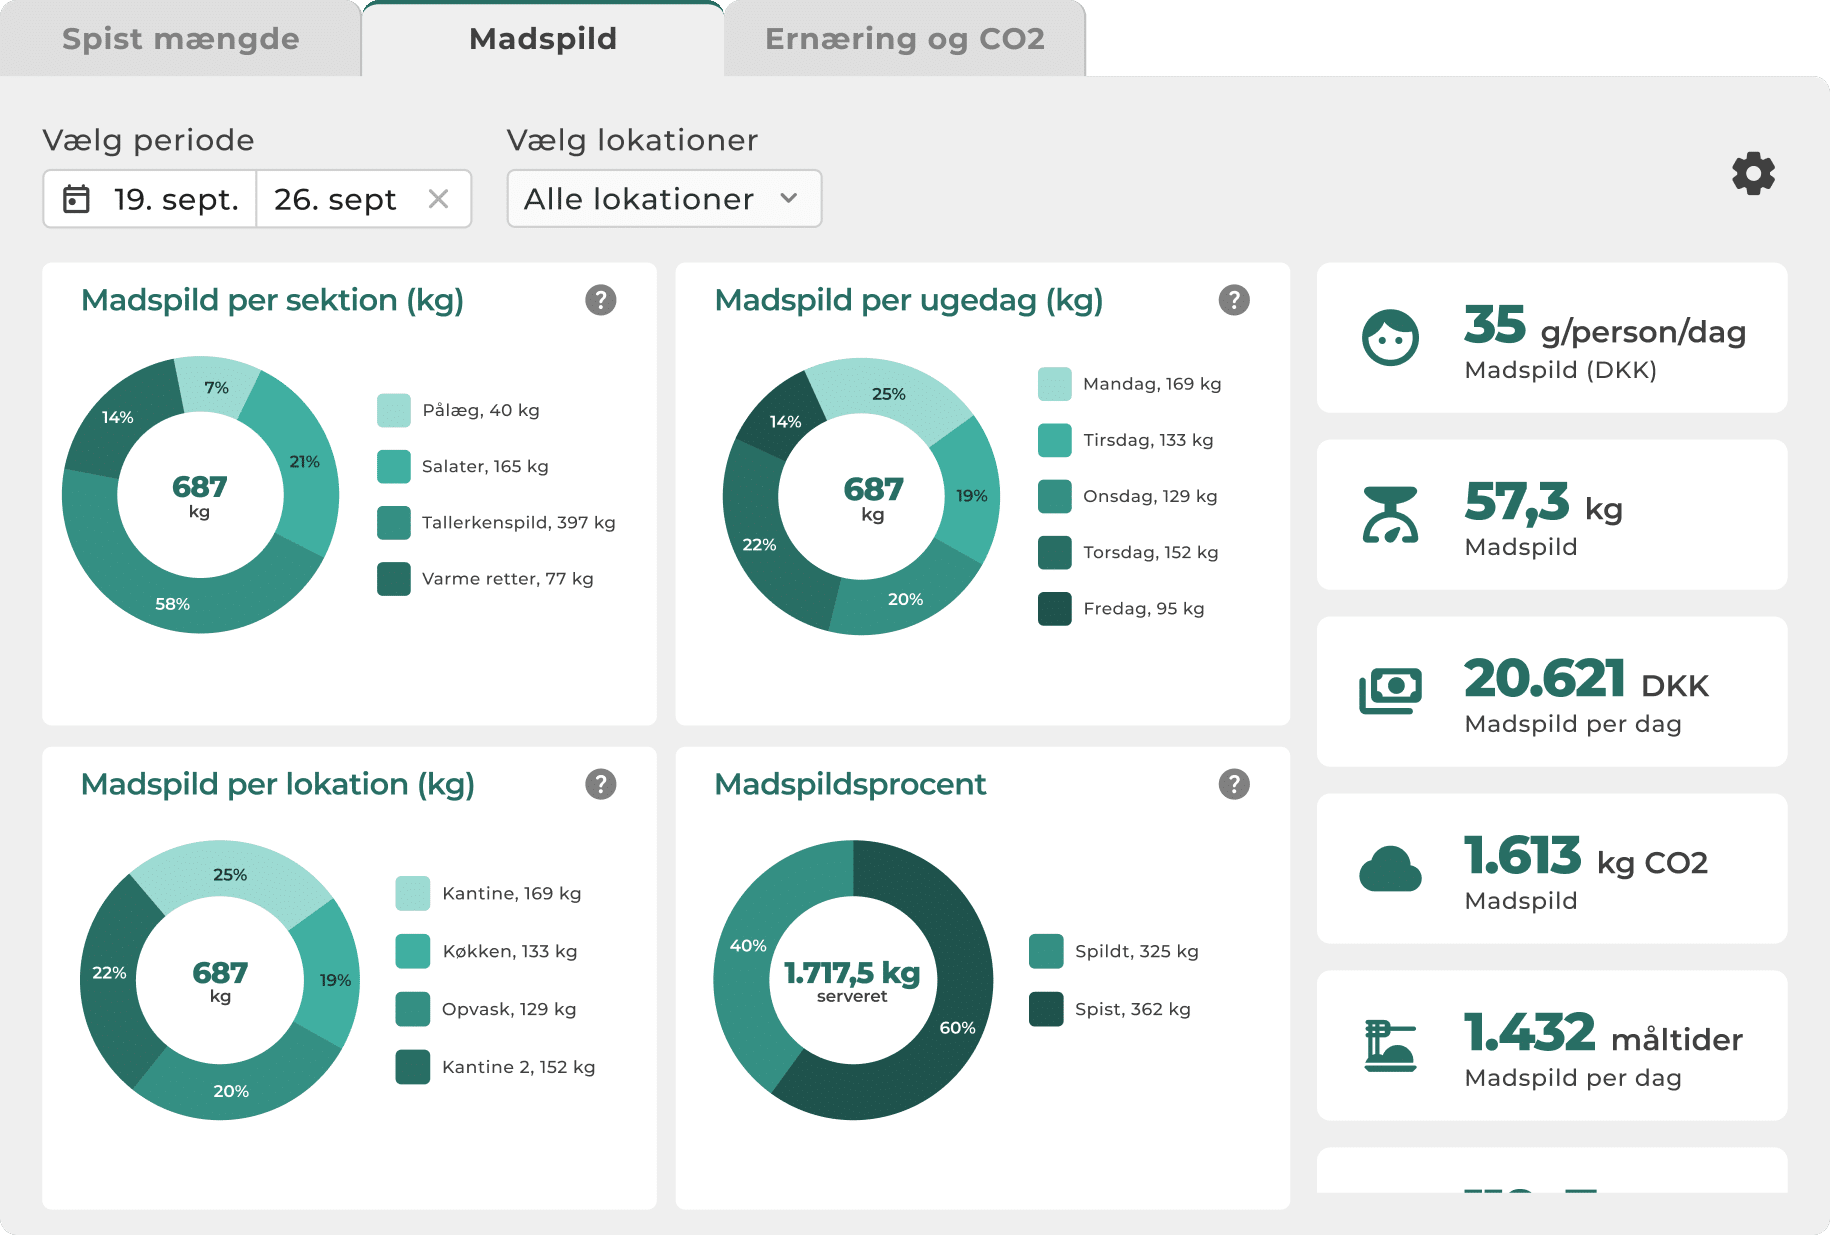Image resolution: width=1830 pixels, height=1235 pixels.
Task: Clear the selected period with the X
Action: 438,199
